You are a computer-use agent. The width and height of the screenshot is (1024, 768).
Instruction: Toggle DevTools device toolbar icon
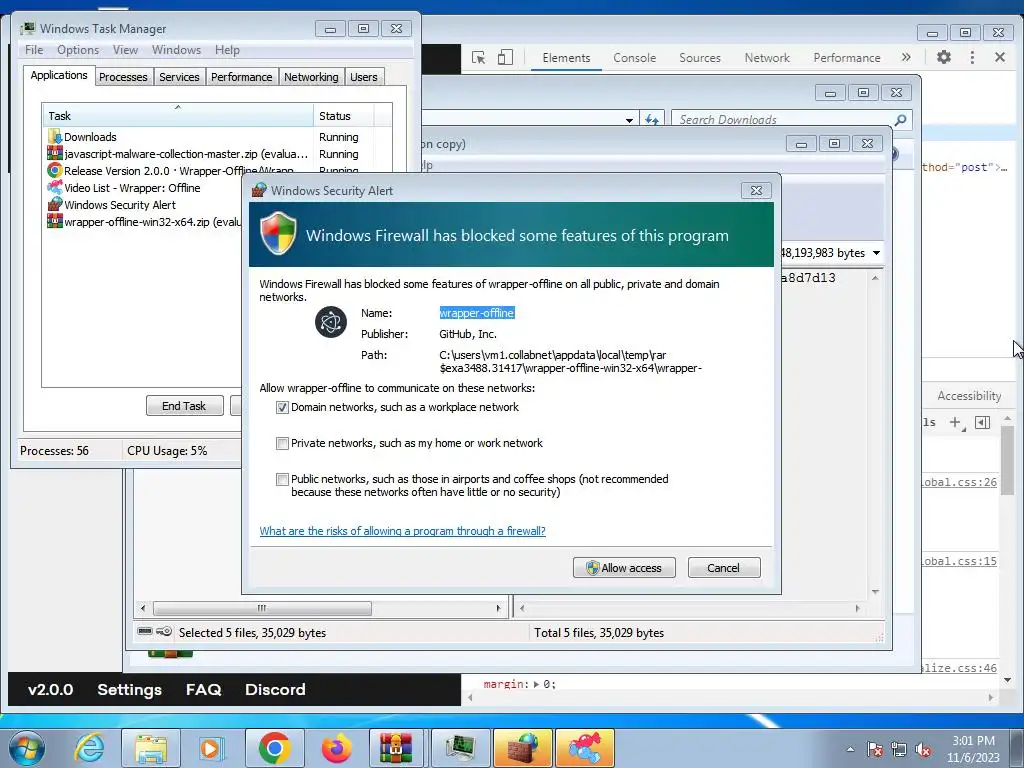click(505, 57)
